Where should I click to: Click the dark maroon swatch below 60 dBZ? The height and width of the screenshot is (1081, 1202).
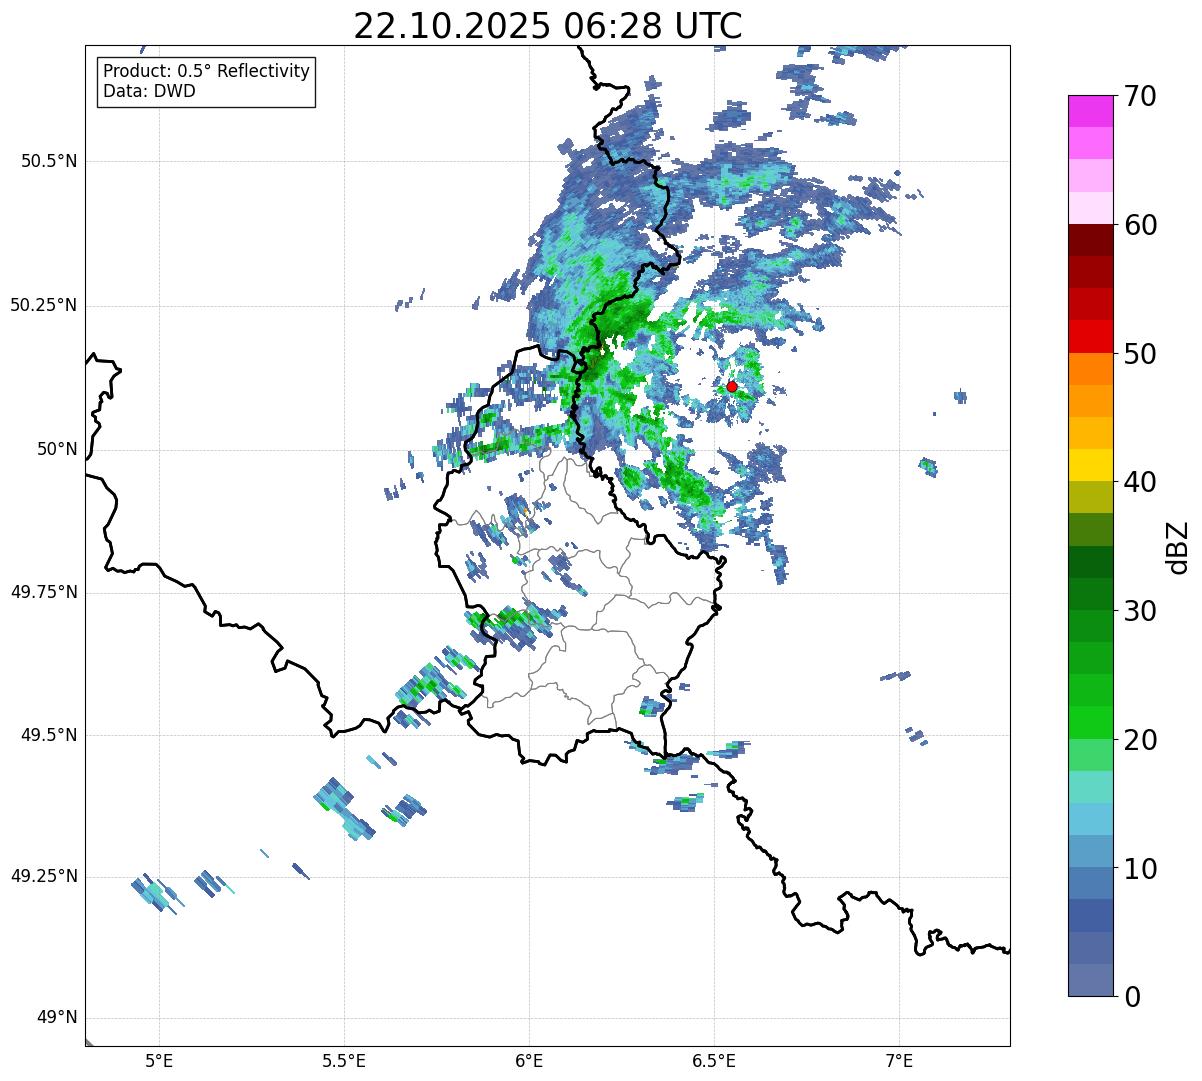point(1090,240)
